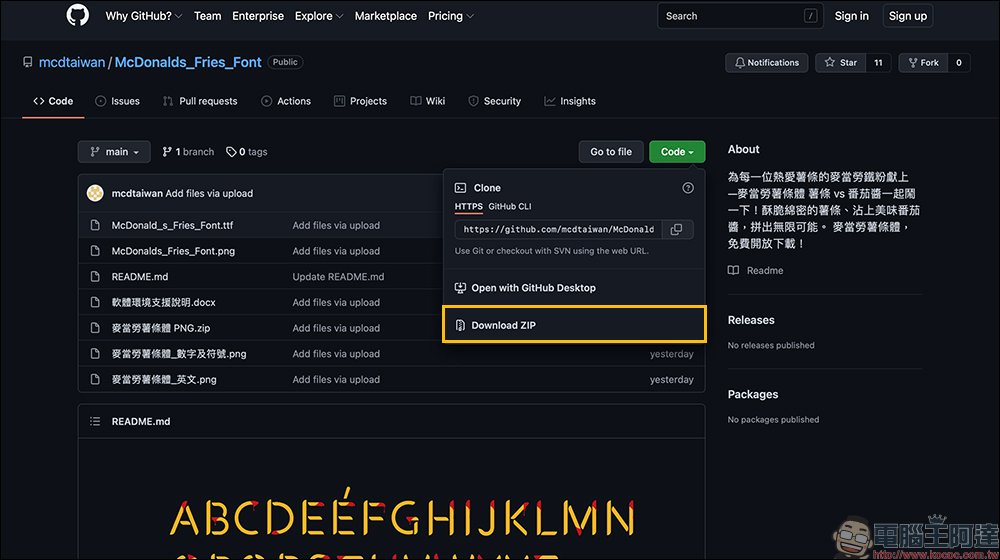Screen dimensions: 1000x560
Task: Open the Explore dropdown menu
Action: (x=318, y=16)
